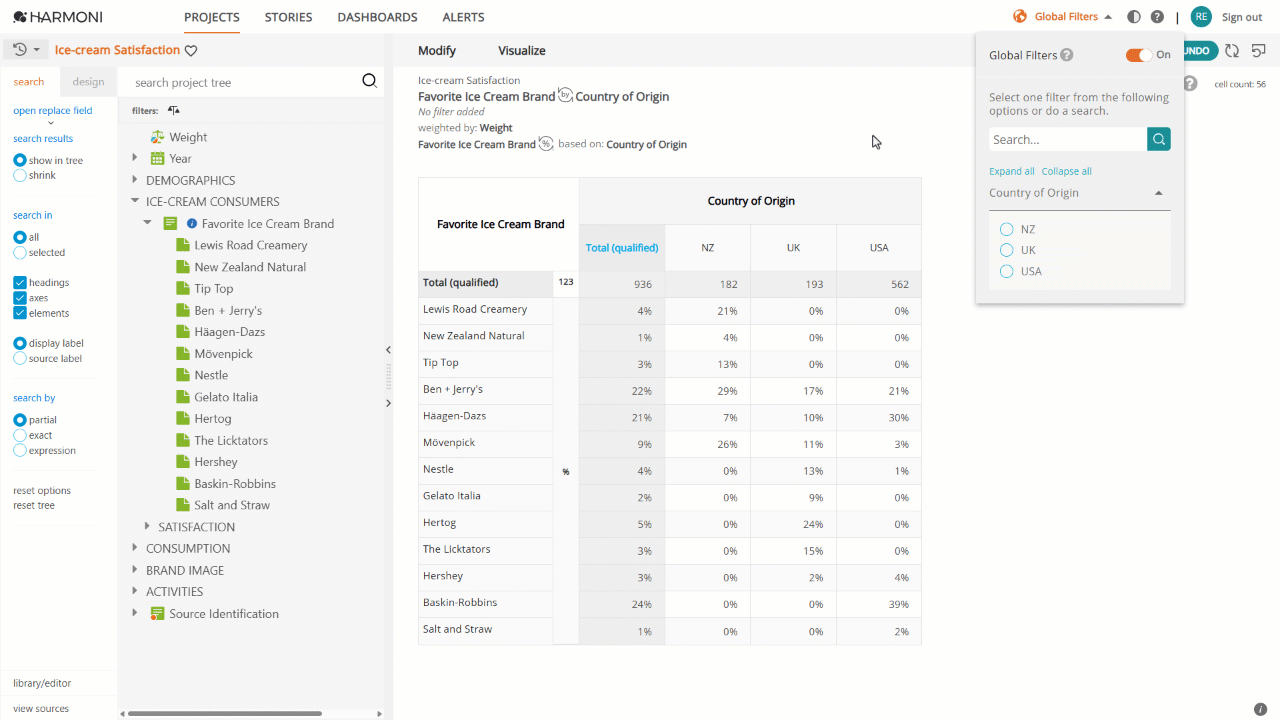Viewport: 1280px width, 720px height.
Task: Open the history clock icon dropdown
Action: (26, 50)
